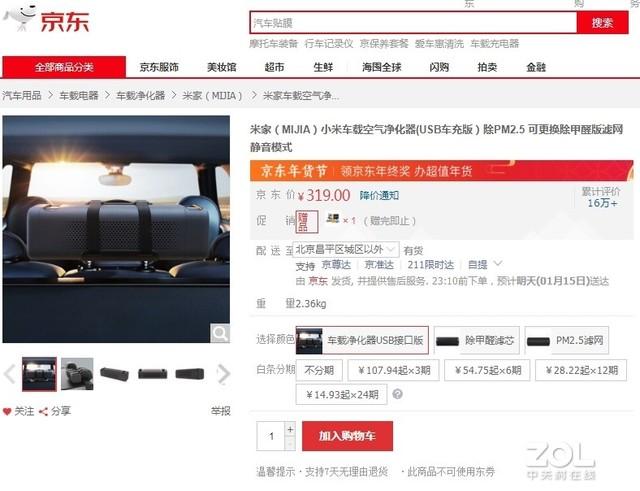The height and width of the screenshot is (491, 640).
Task: Open the magnifier zoom icon on product image
Action: coord(220,333)
